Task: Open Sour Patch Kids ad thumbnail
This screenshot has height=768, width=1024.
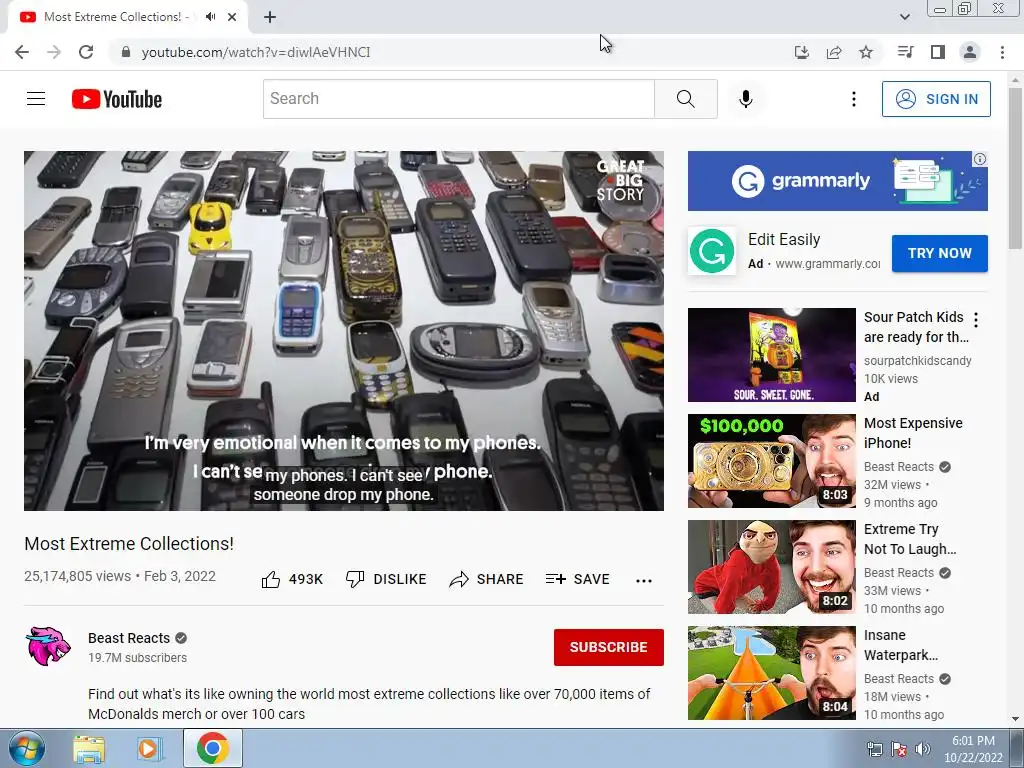Action: tap(771, 355)
